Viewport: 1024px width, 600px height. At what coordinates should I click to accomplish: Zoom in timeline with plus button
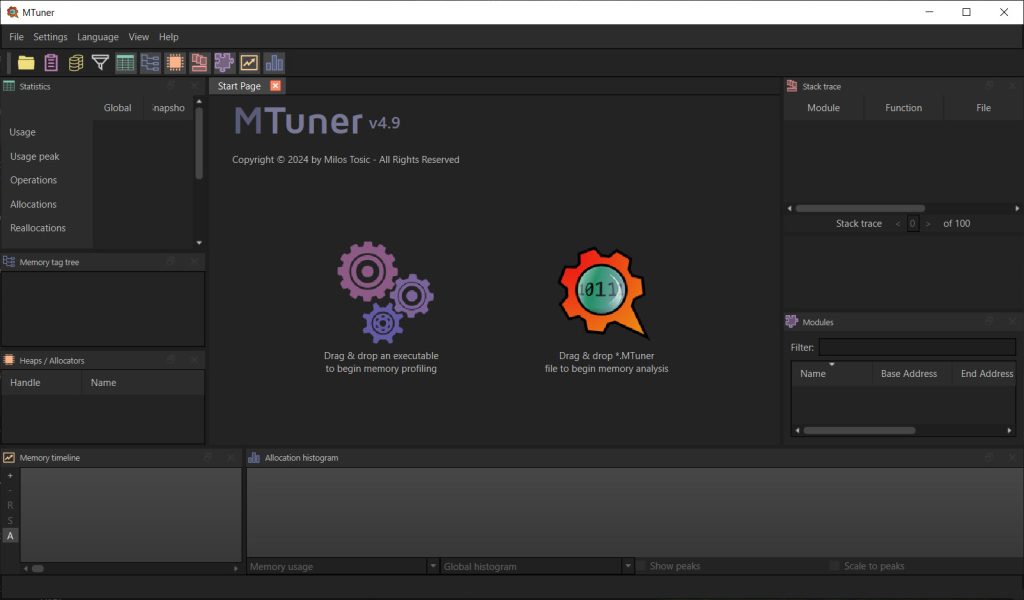point(10,476)
